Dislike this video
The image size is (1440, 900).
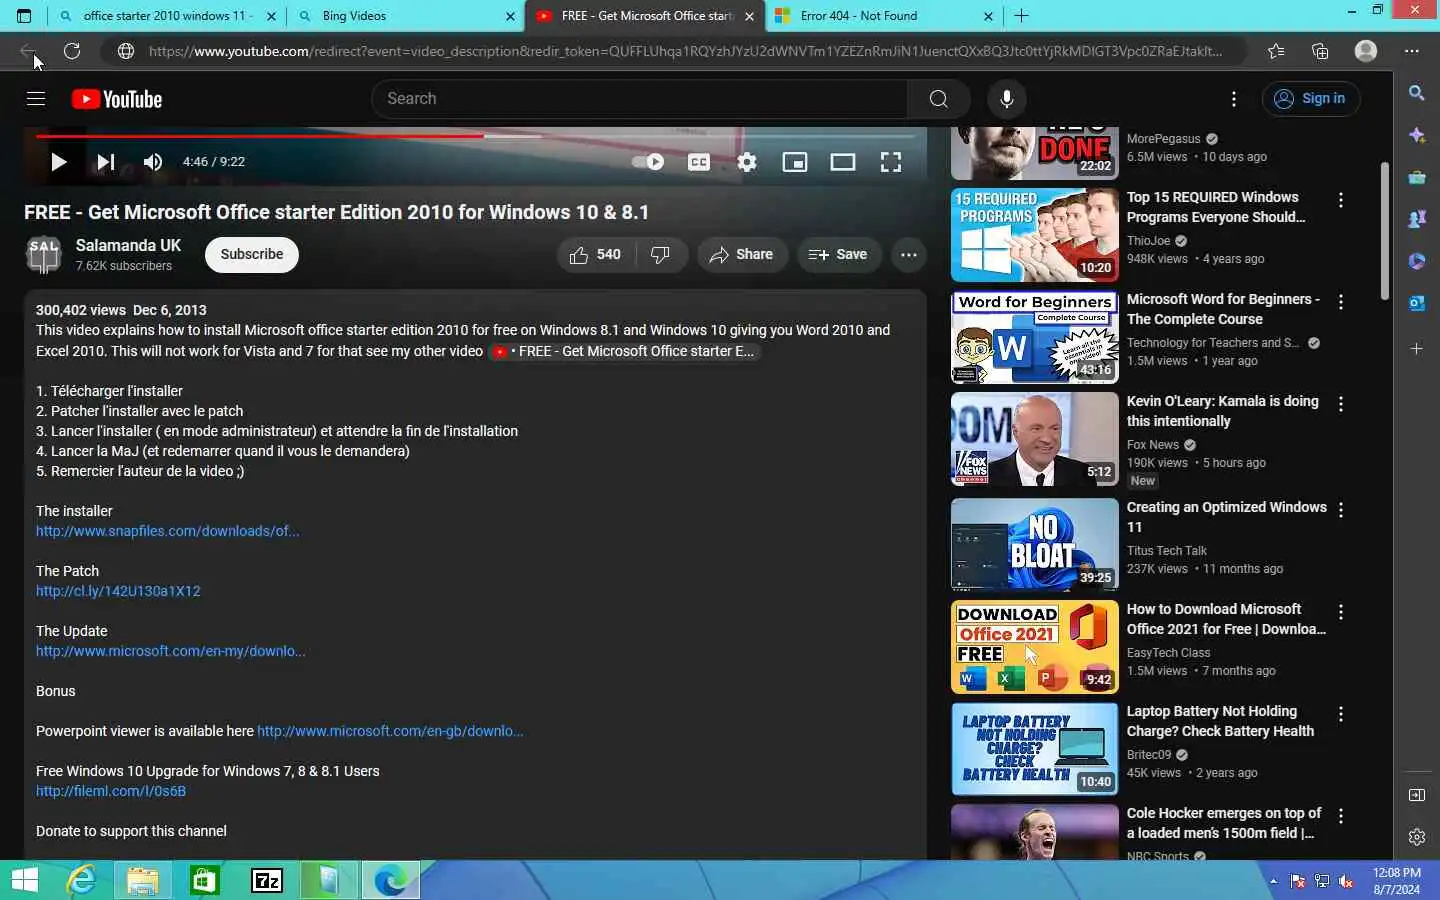(x=660, y=255)
